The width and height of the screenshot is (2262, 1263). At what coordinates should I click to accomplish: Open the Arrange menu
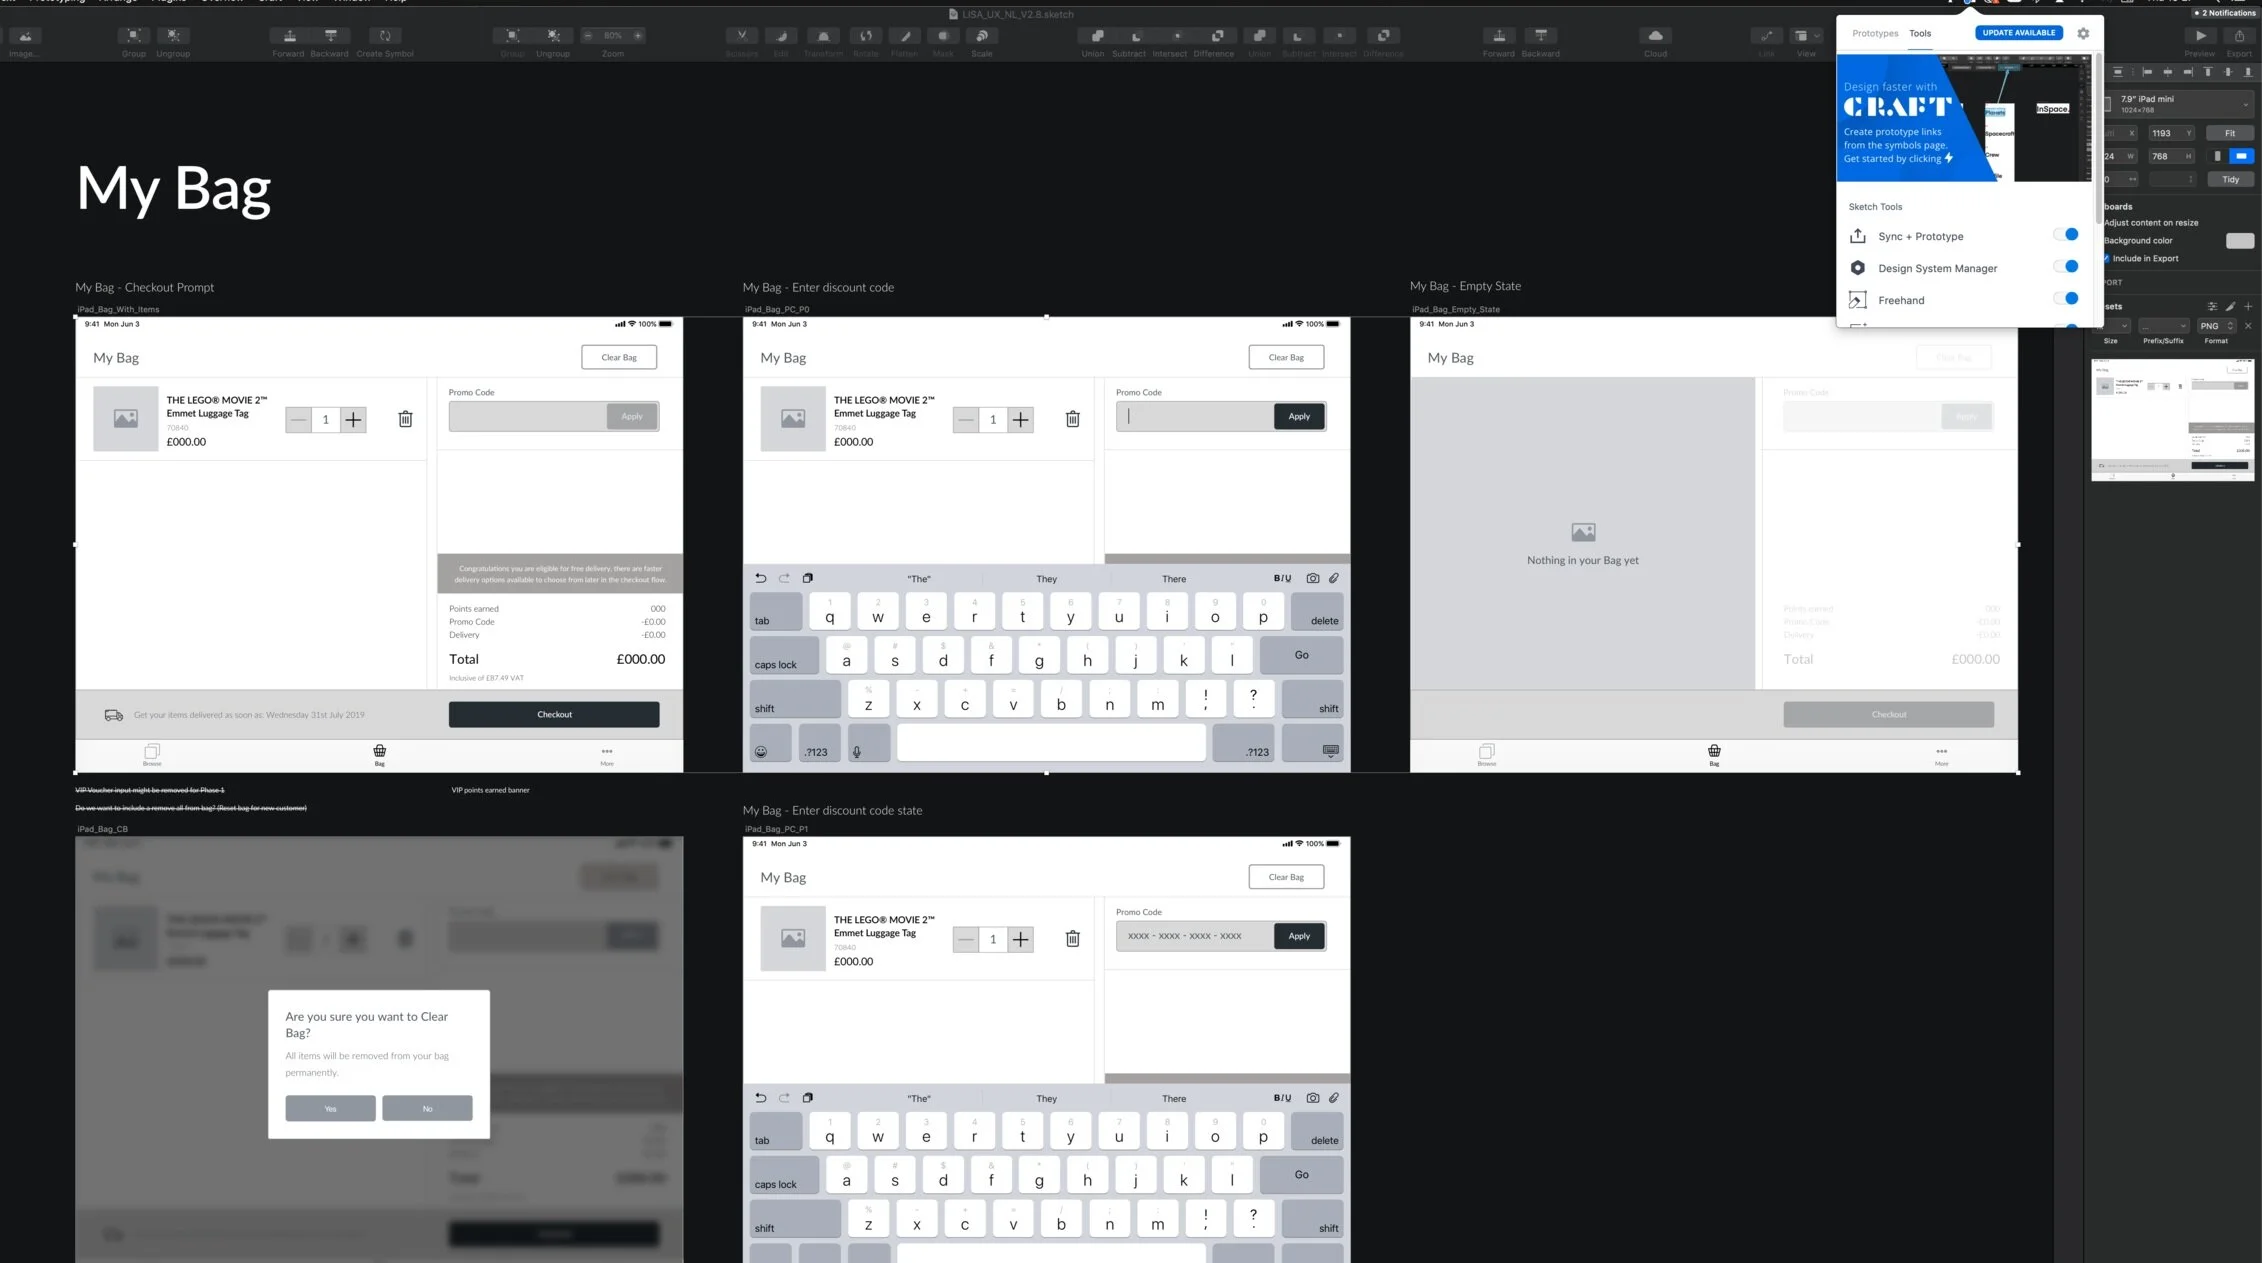tap(116, 2)
